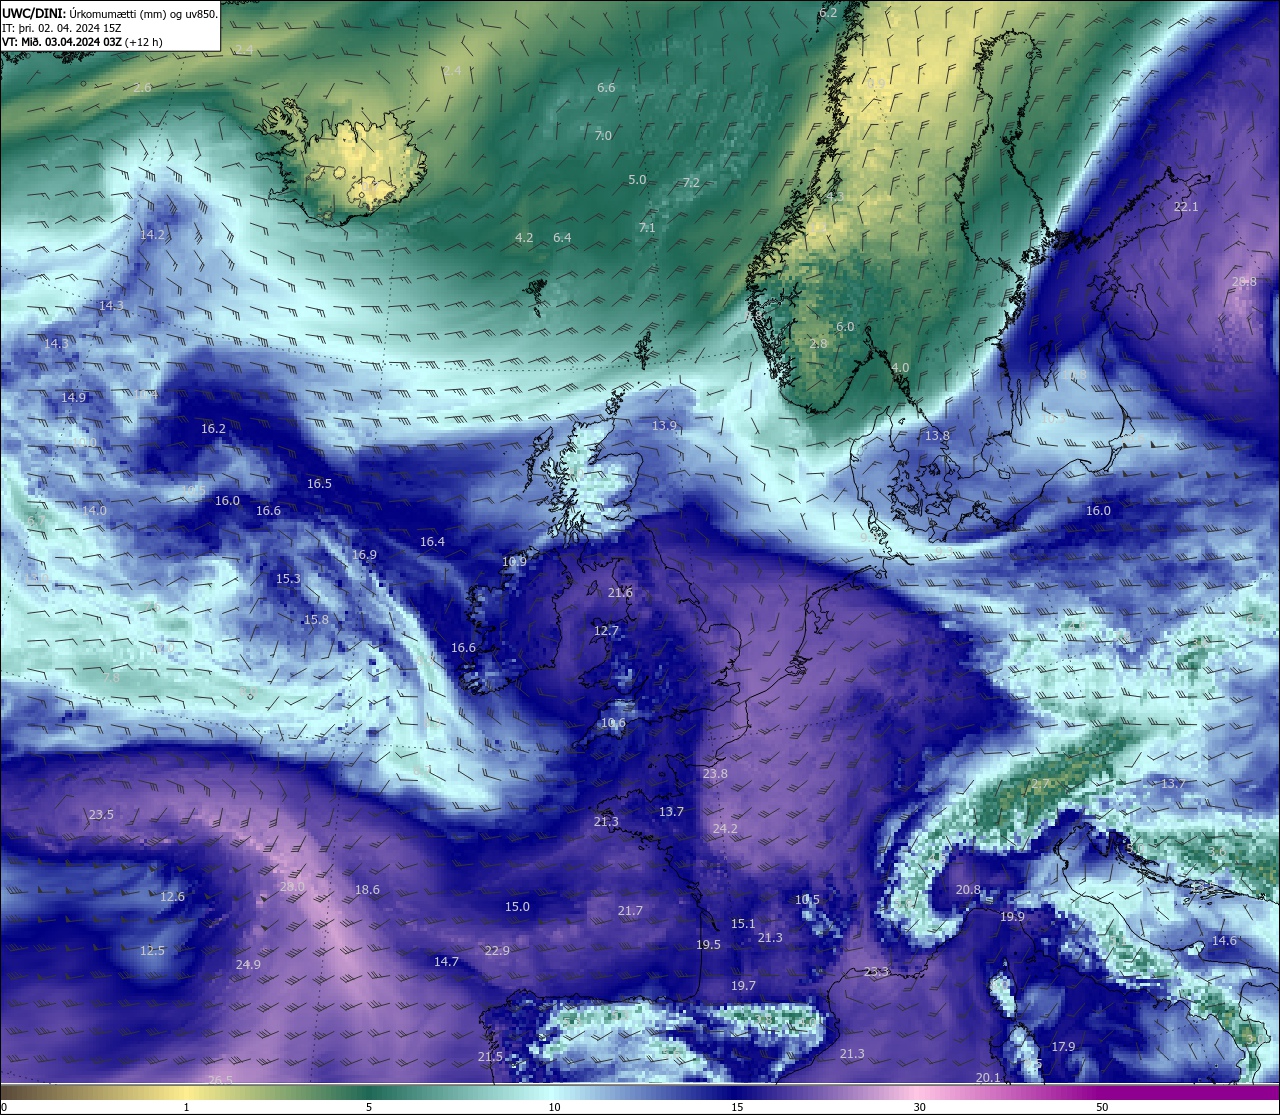Click the 21.7 value label
This screenshot has height=1115, width=1280.
point(630,911)
